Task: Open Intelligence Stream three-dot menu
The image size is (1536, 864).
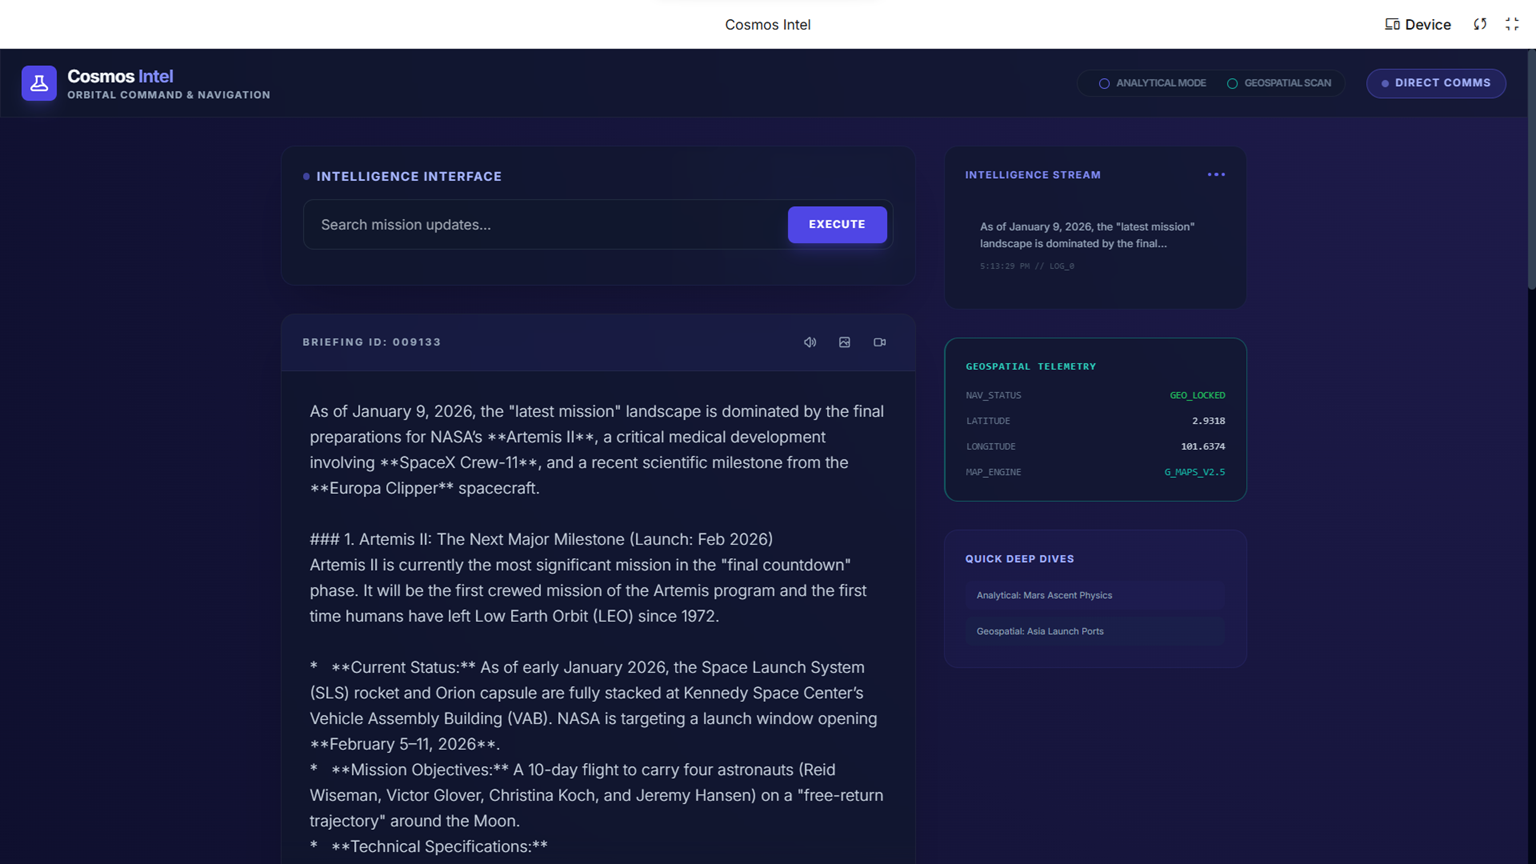Action: pos(1216,175)
